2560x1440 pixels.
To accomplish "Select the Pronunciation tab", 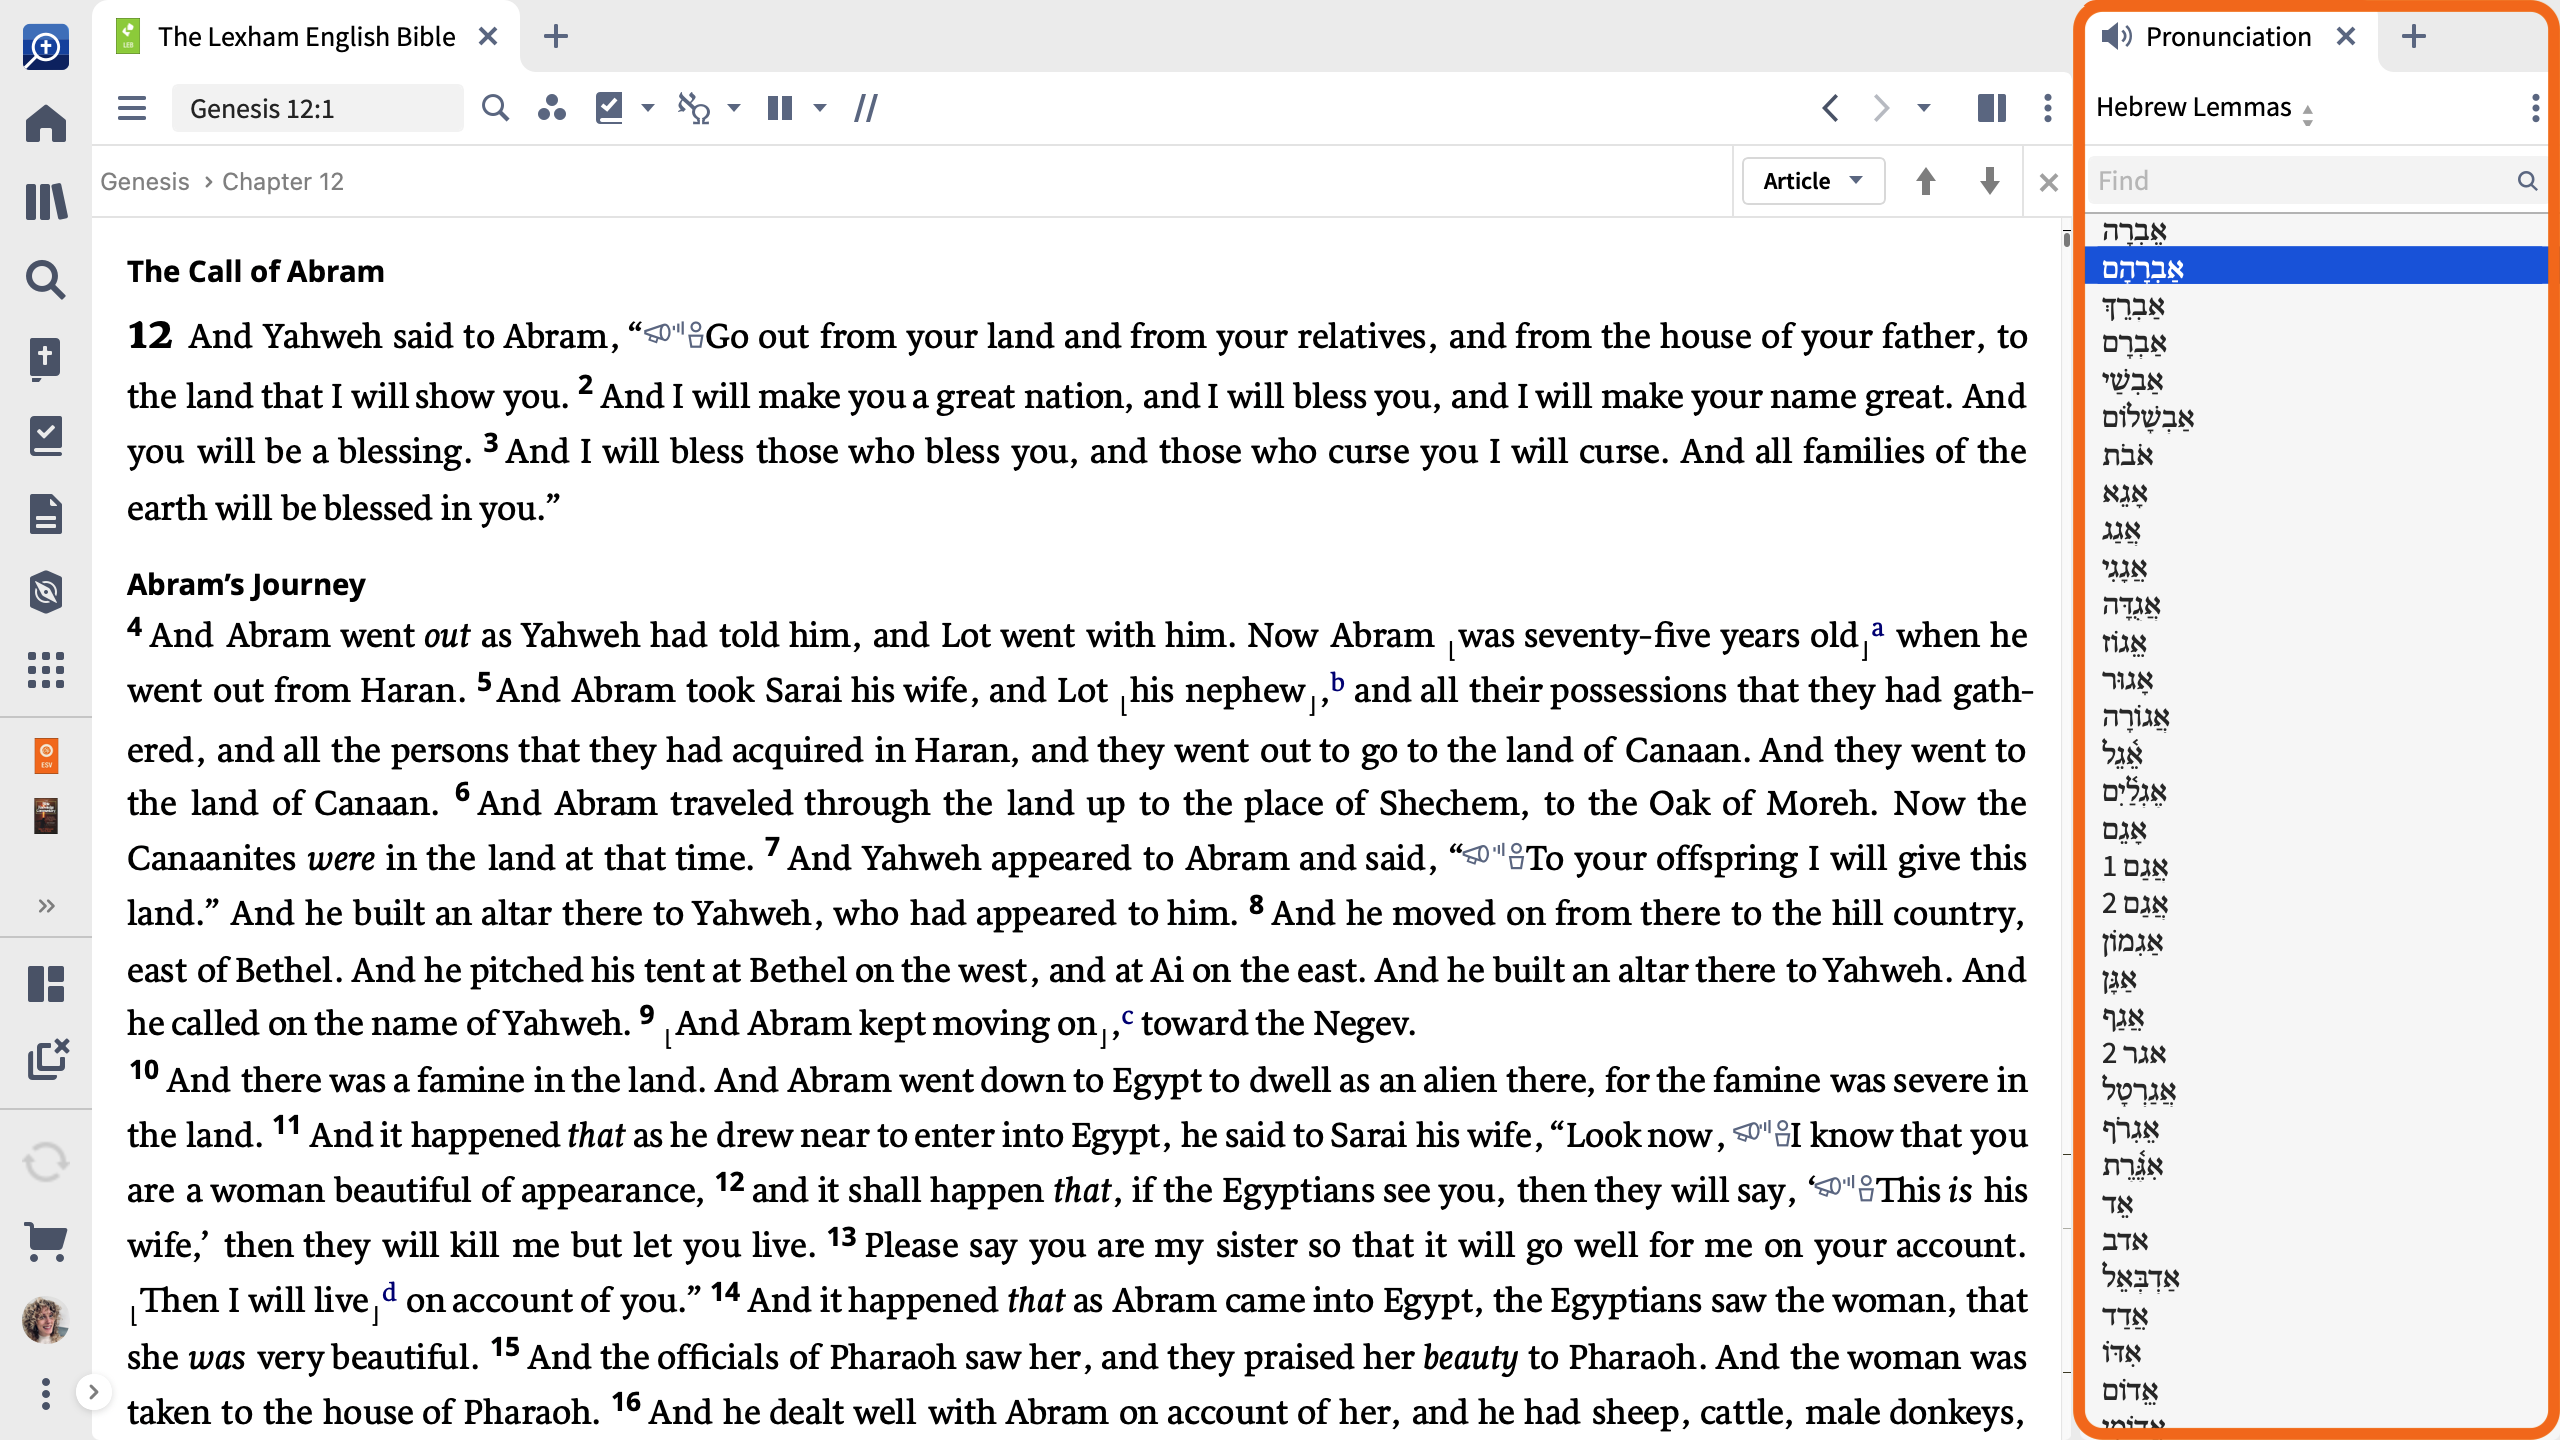I will (2228, 37).
